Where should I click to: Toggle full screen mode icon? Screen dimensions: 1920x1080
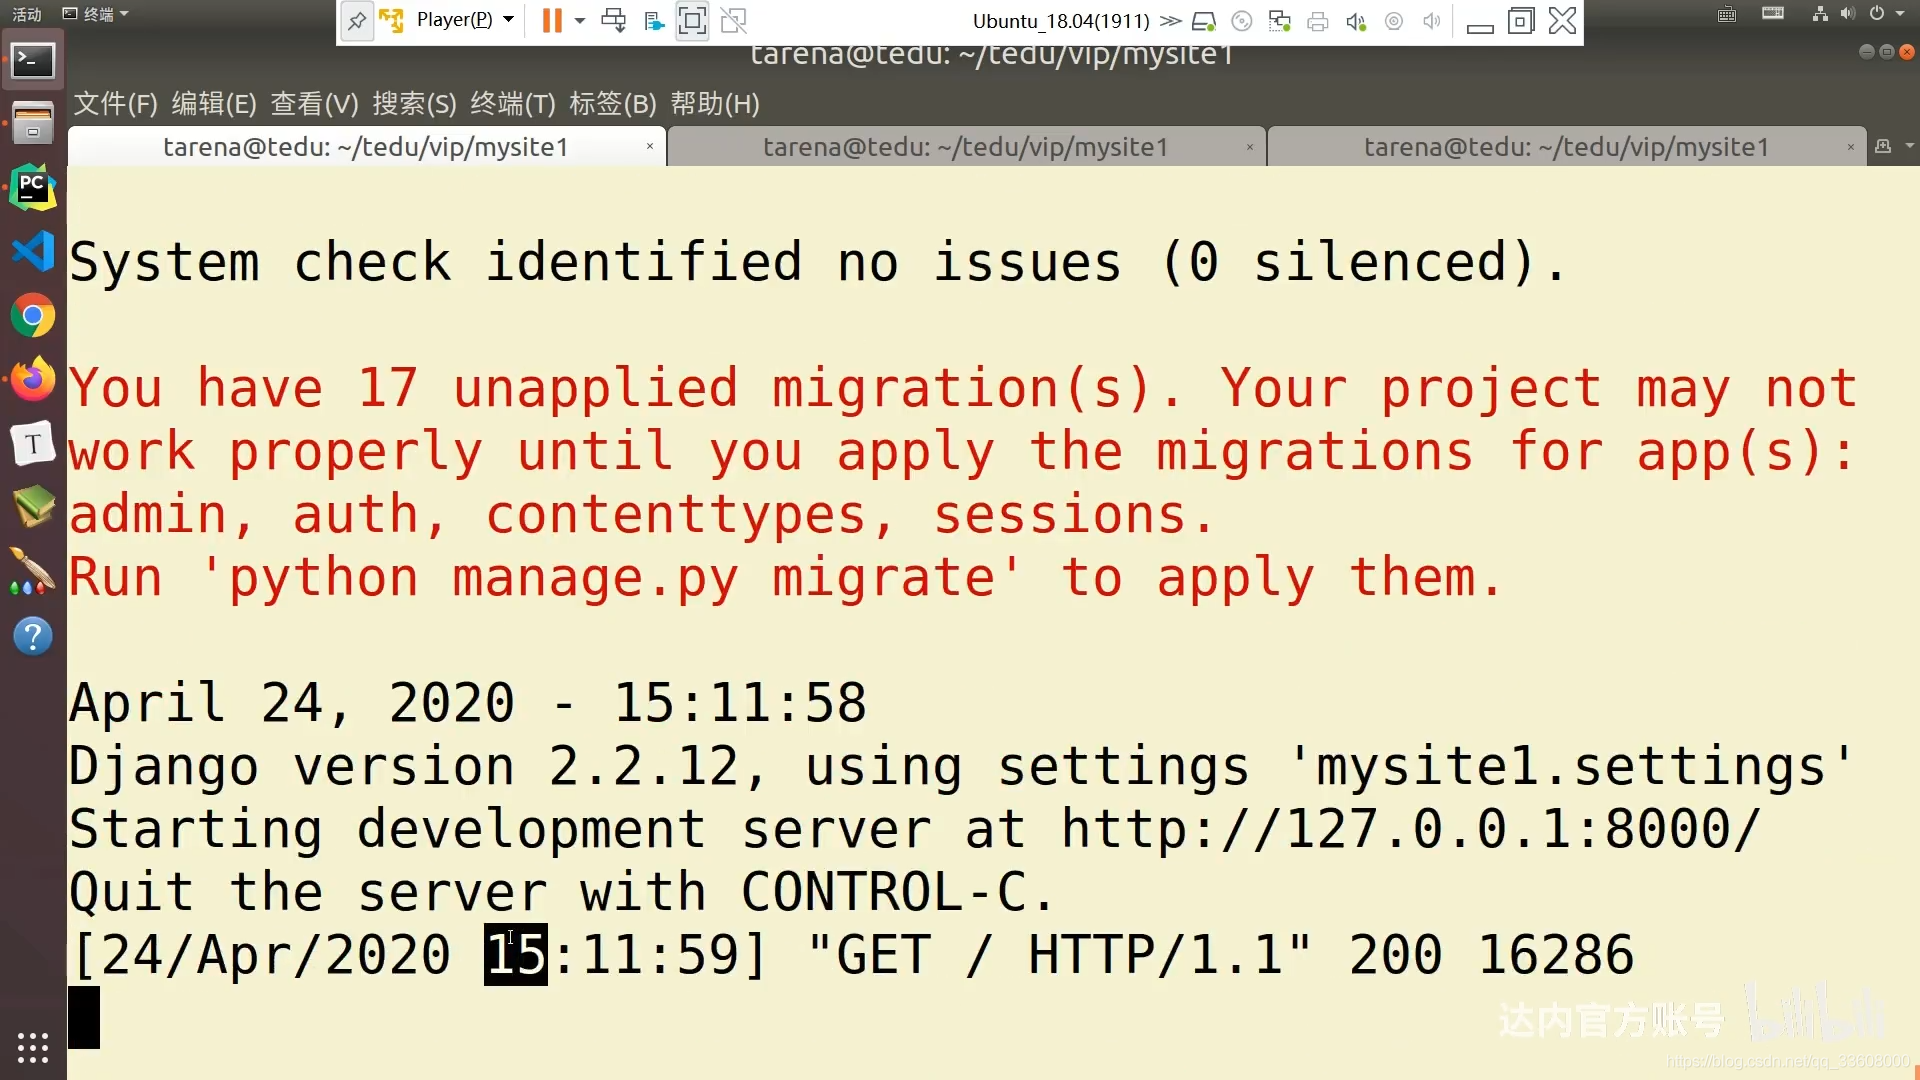692,21
